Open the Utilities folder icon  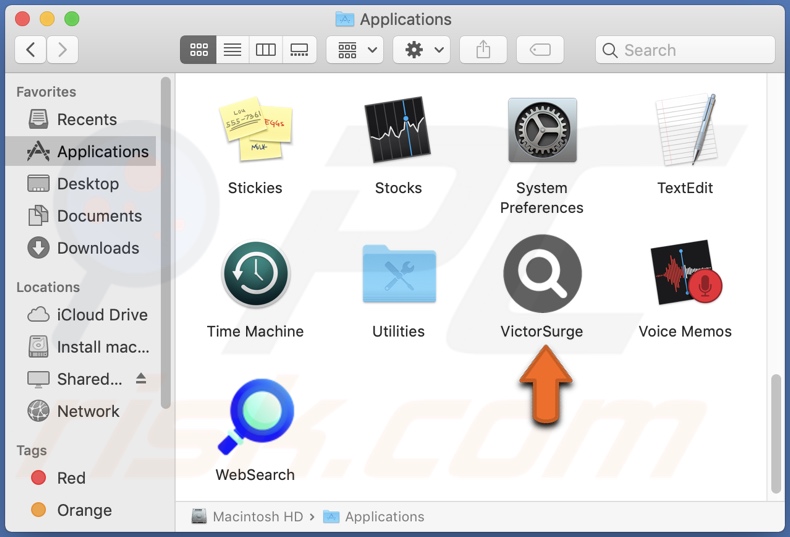pyautogui.click(x=399, y=274)
